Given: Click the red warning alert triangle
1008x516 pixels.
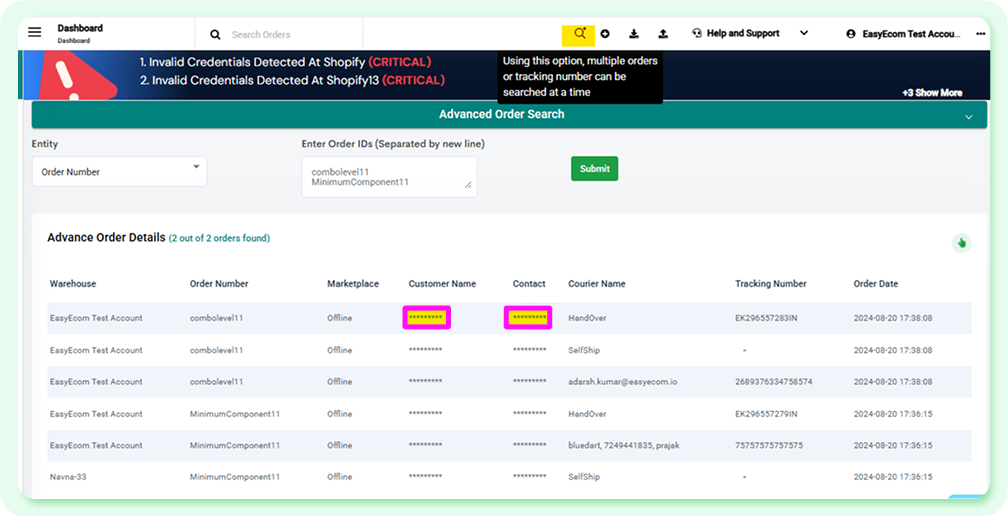Looking at the screenshot, I should coord(76,76).
